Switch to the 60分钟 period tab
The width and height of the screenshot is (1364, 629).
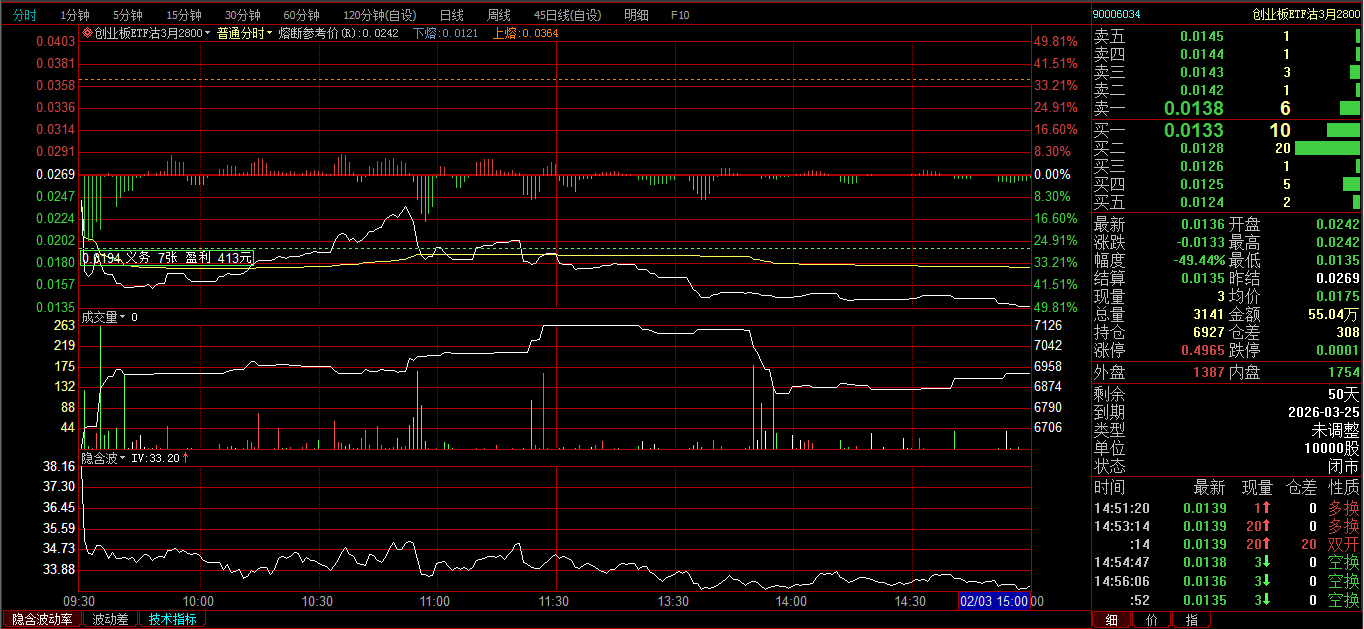301,15
